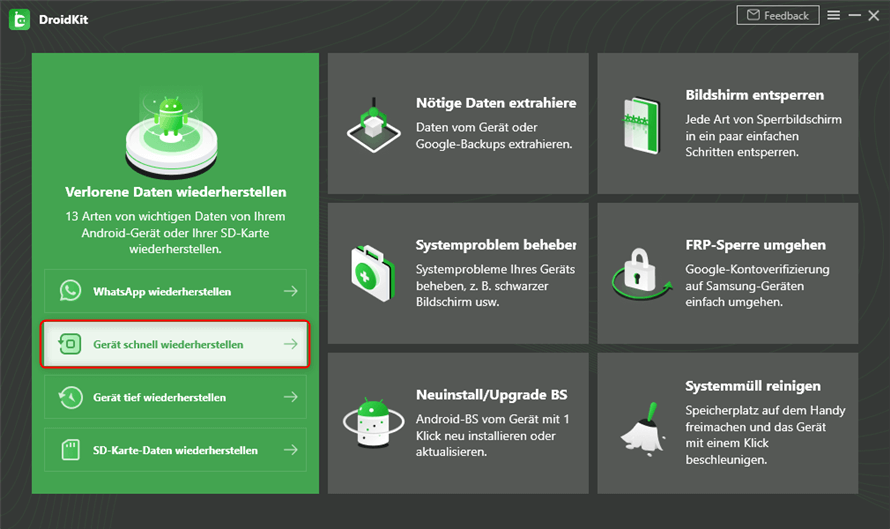Open Bildshirm entsperren heading
The height and width of the screenshot is (529, 890).
tap(754, 95)
